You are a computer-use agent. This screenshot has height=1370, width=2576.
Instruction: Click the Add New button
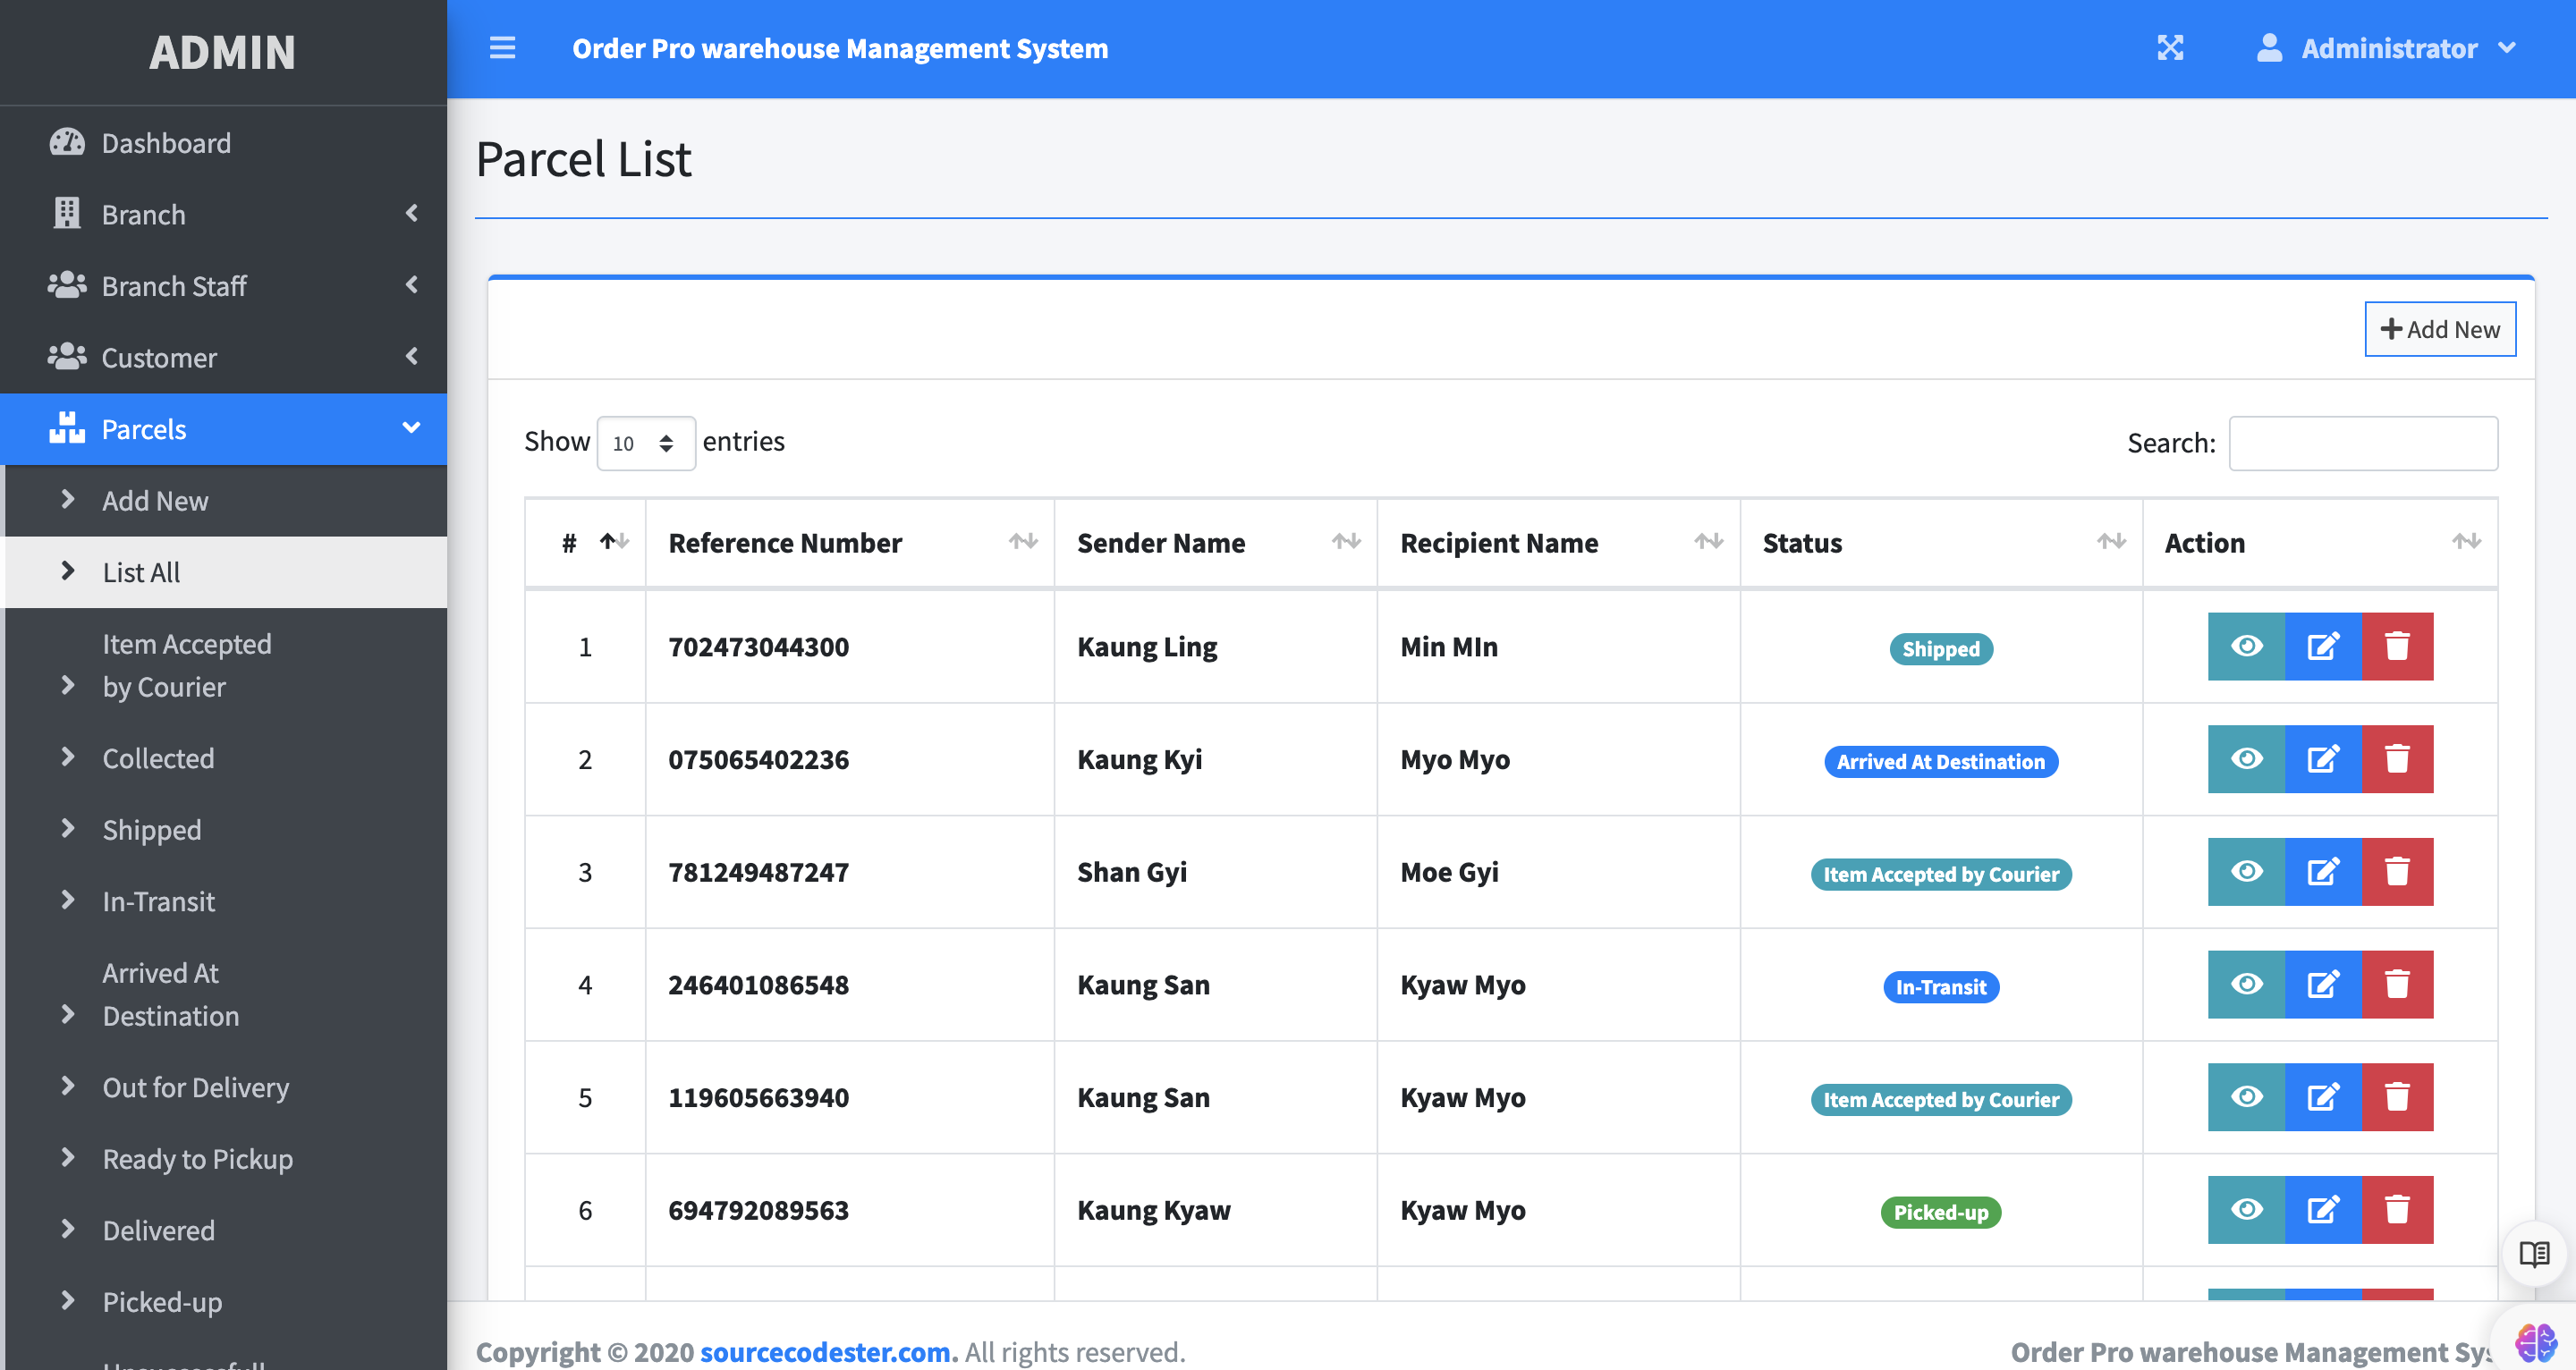(x=2439, y=329)
